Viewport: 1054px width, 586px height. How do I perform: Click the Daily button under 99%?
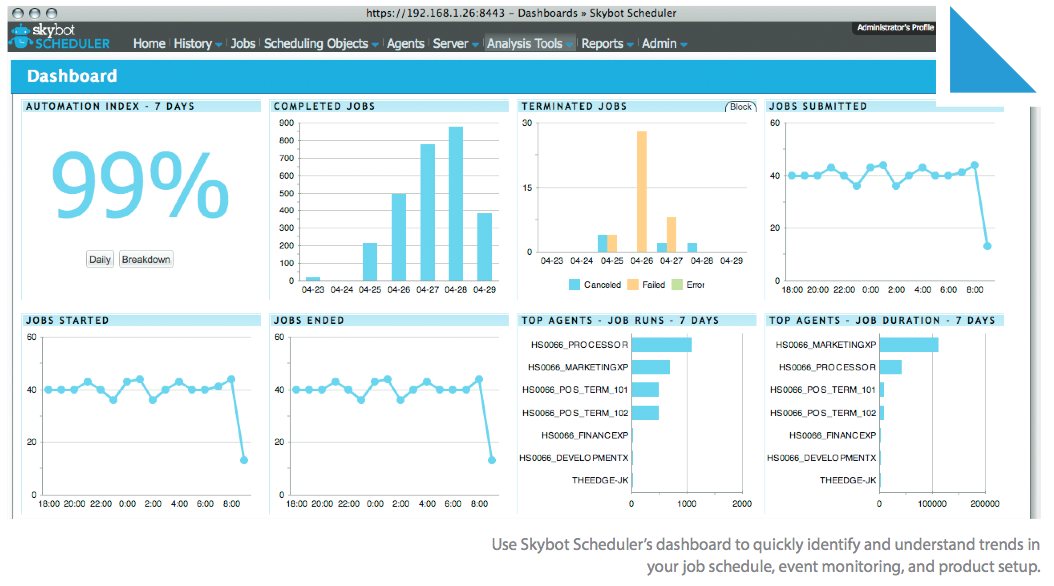tap(100, 259)
